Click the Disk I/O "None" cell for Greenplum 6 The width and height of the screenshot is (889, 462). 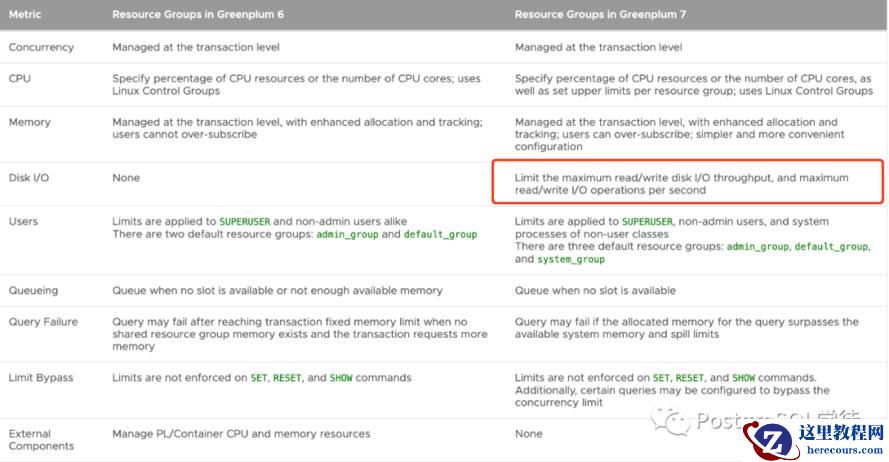point(126,178)
